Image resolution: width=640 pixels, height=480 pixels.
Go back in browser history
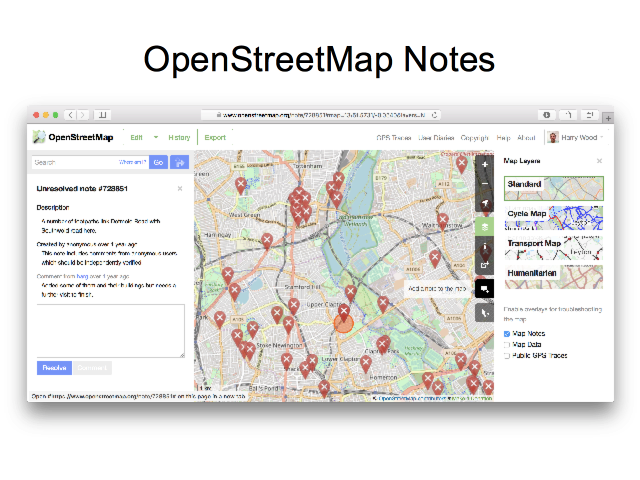point(71,115)
